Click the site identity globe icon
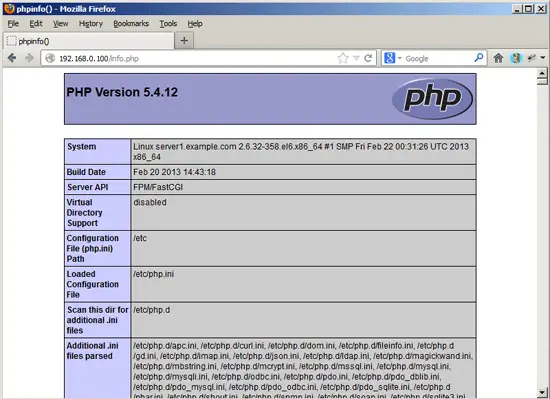The height and width of the screenshot is (399, 550). pyautogui.click(x=50, y=58)
